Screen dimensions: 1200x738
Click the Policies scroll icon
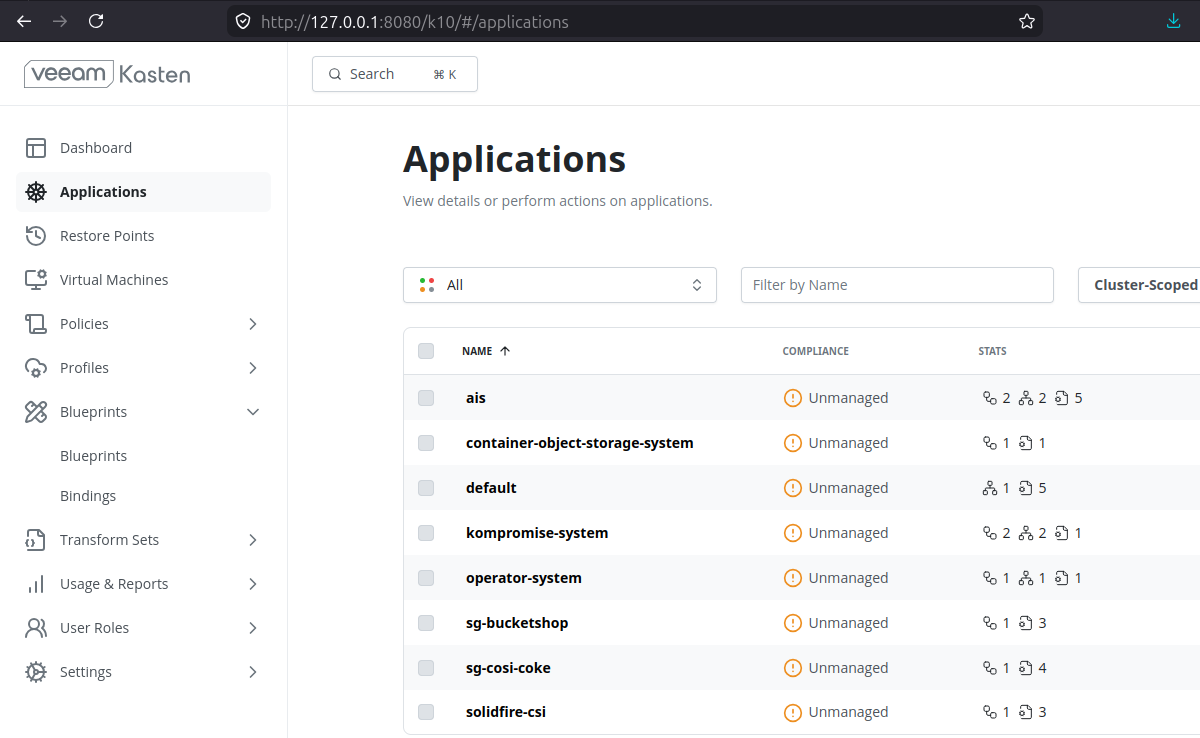coord(36,324)
